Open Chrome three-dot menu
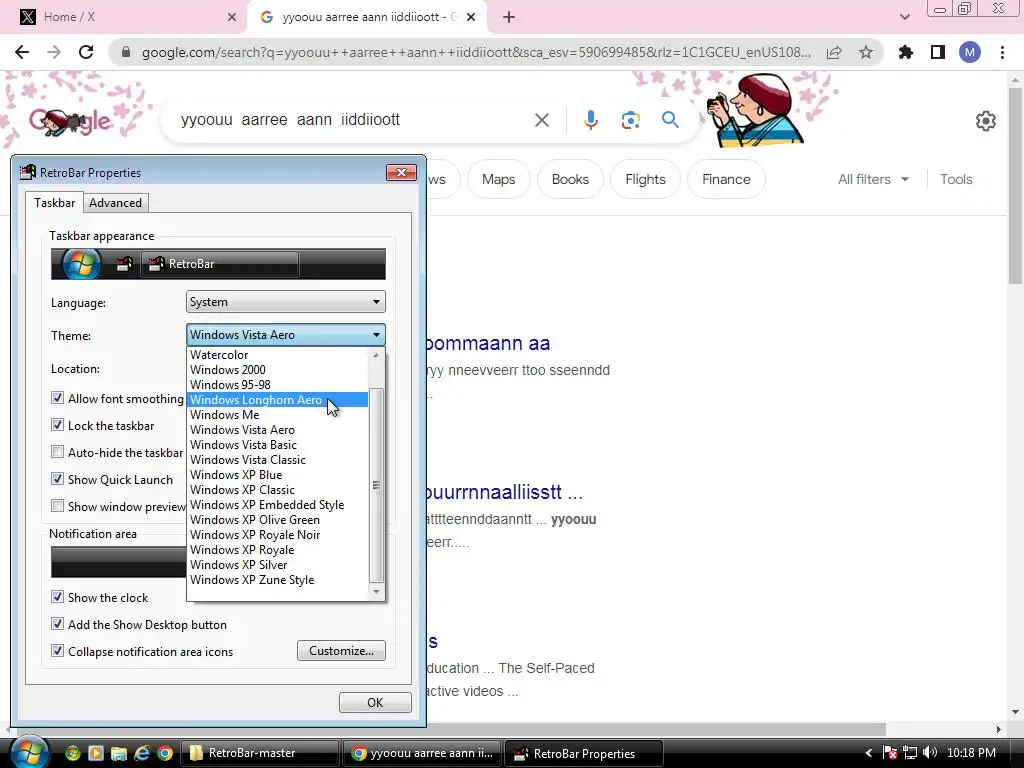1024x768 pixels. point(1002,52)
